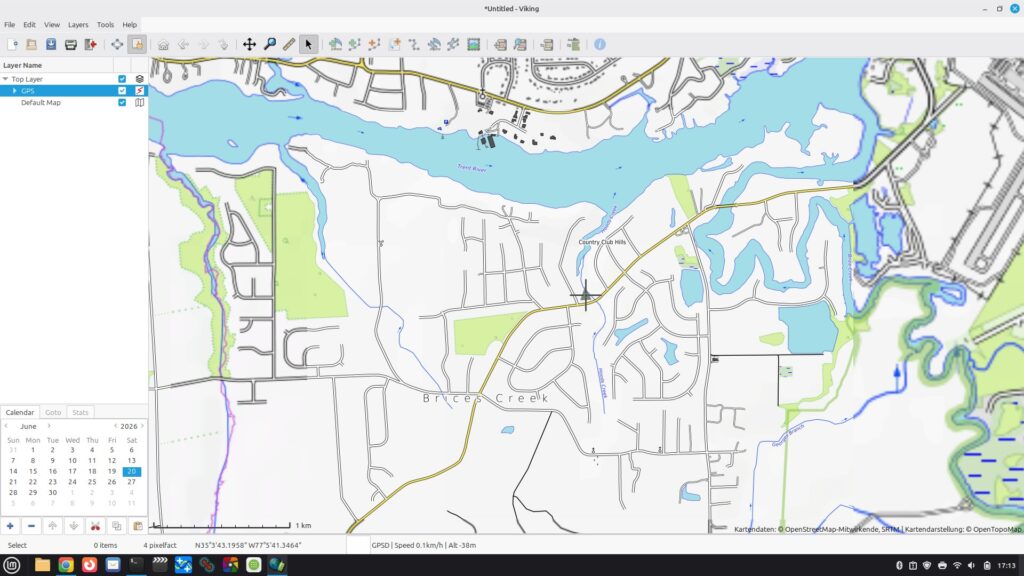Select June 30 in the calendar
Image resolution: width=1024 pixels, height=576 pixels.
click(x=52, y=492)
